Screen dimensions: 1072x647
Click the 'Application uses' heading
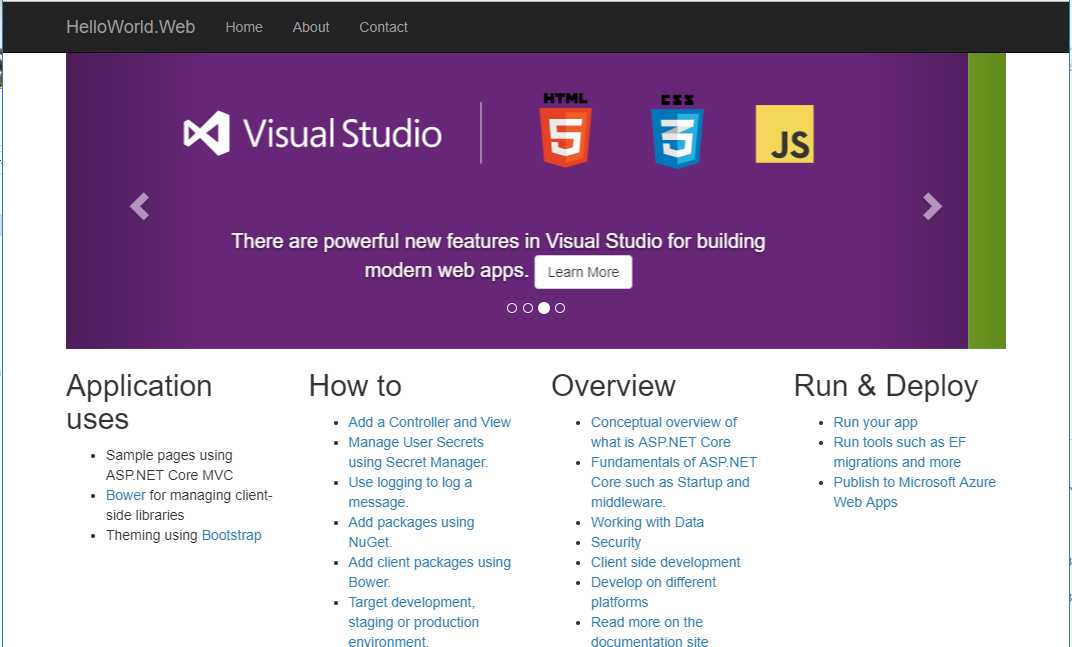pyautogui.click(x=139, y=402)
